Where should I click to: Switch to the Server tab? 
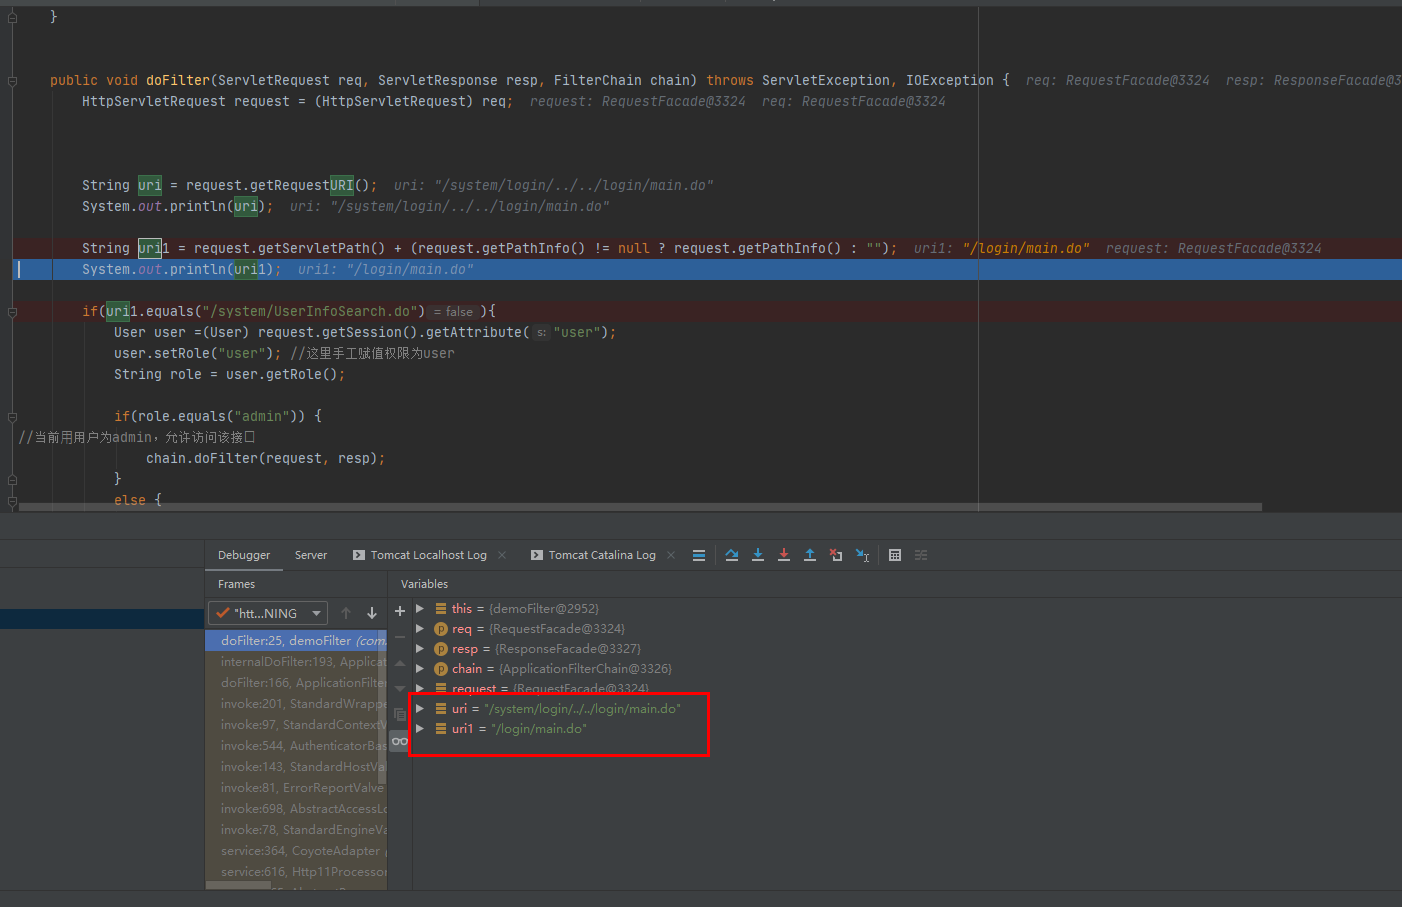point(310,555)
